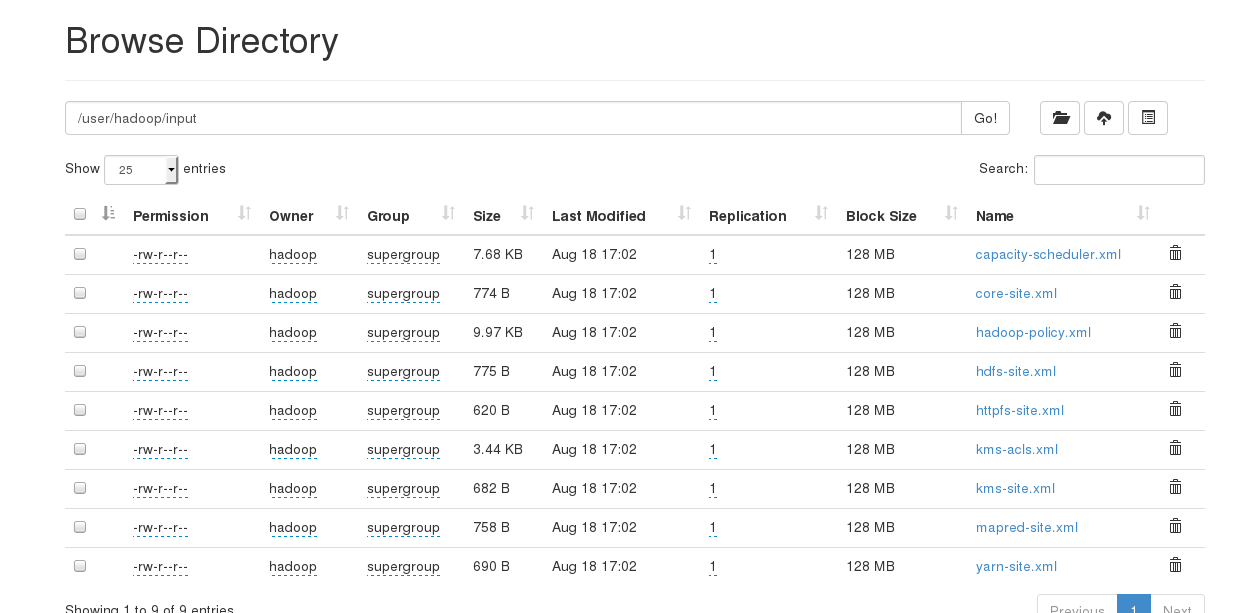Sort by Permission column arrows
1236x613 pixels.
coord(244,213)
